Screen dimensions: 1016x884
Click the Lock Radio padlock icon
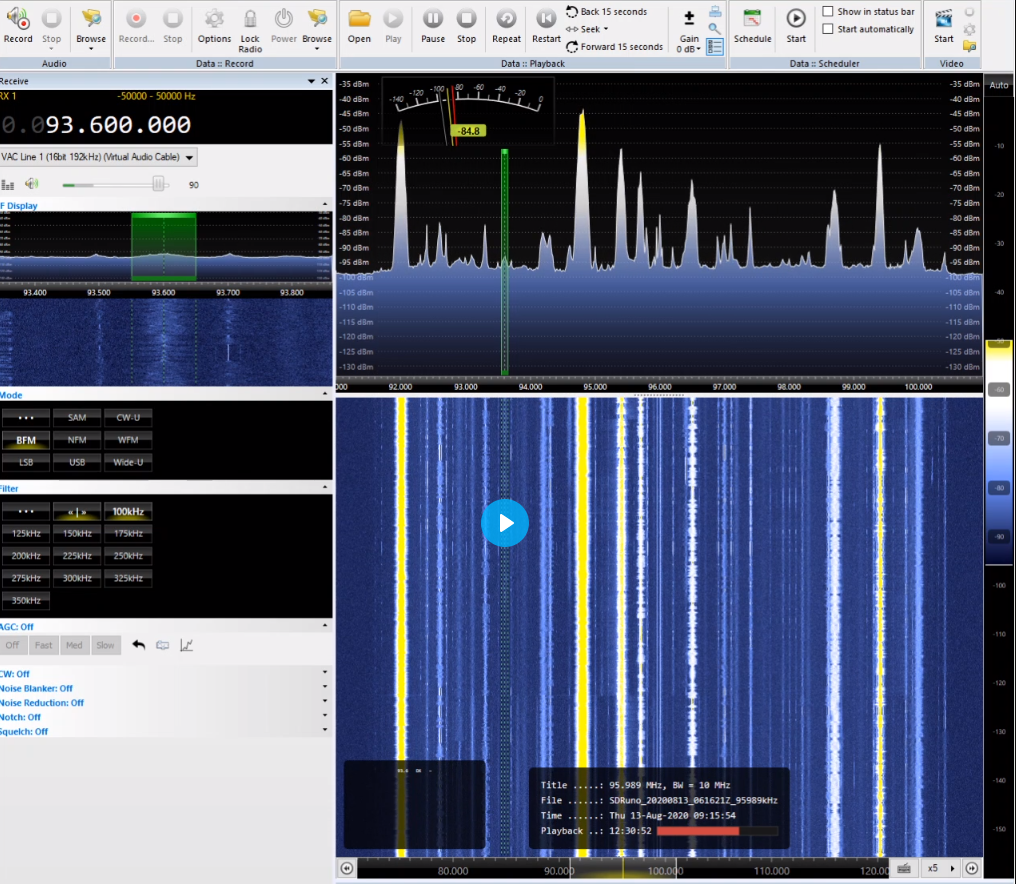coord(250,19)
